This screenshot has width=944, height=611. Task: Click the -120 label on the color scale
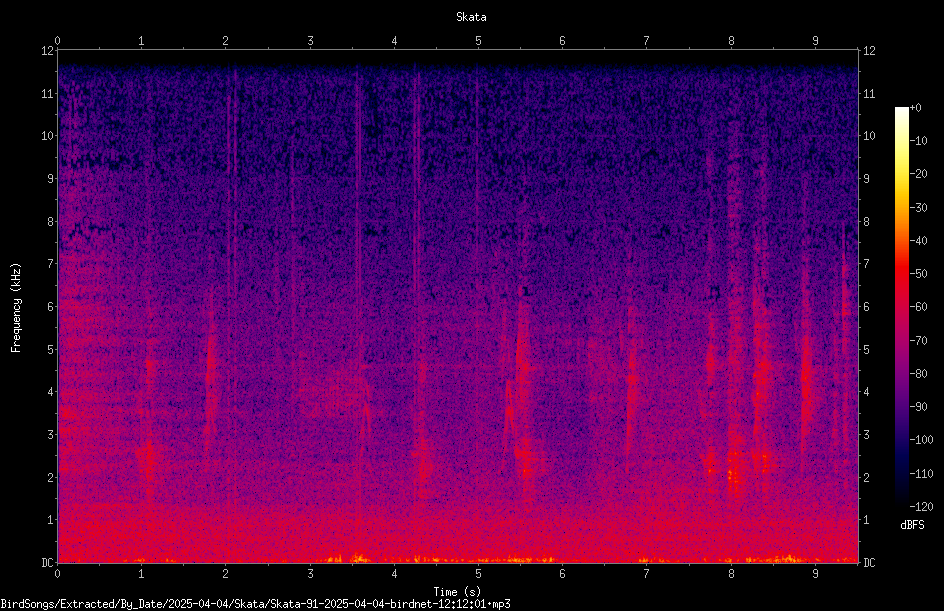(921, 506)
